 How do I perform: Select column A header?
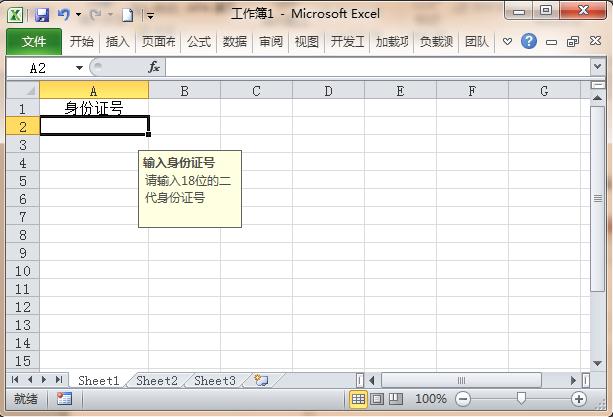(94, 90)
